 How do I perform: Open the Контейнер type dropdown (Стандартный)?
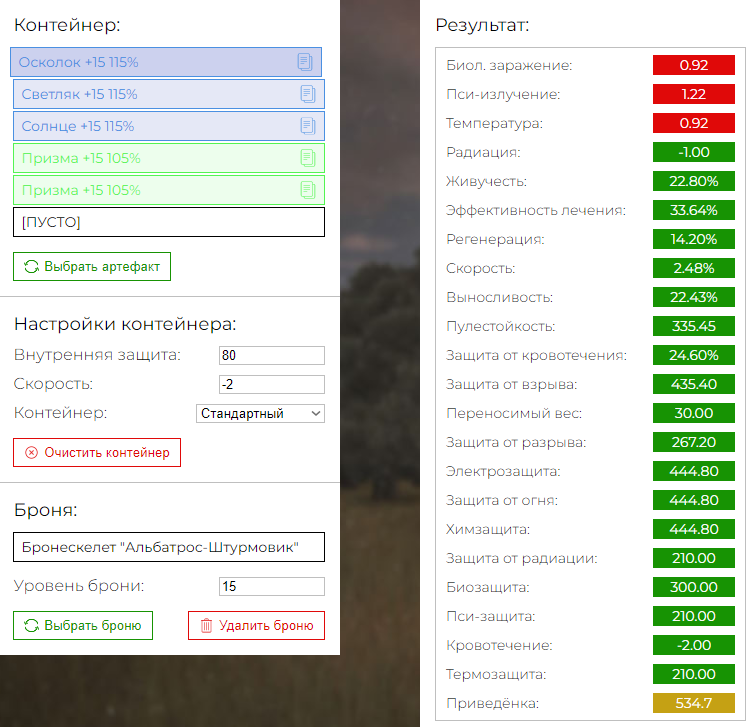click(x=260, y=413)
